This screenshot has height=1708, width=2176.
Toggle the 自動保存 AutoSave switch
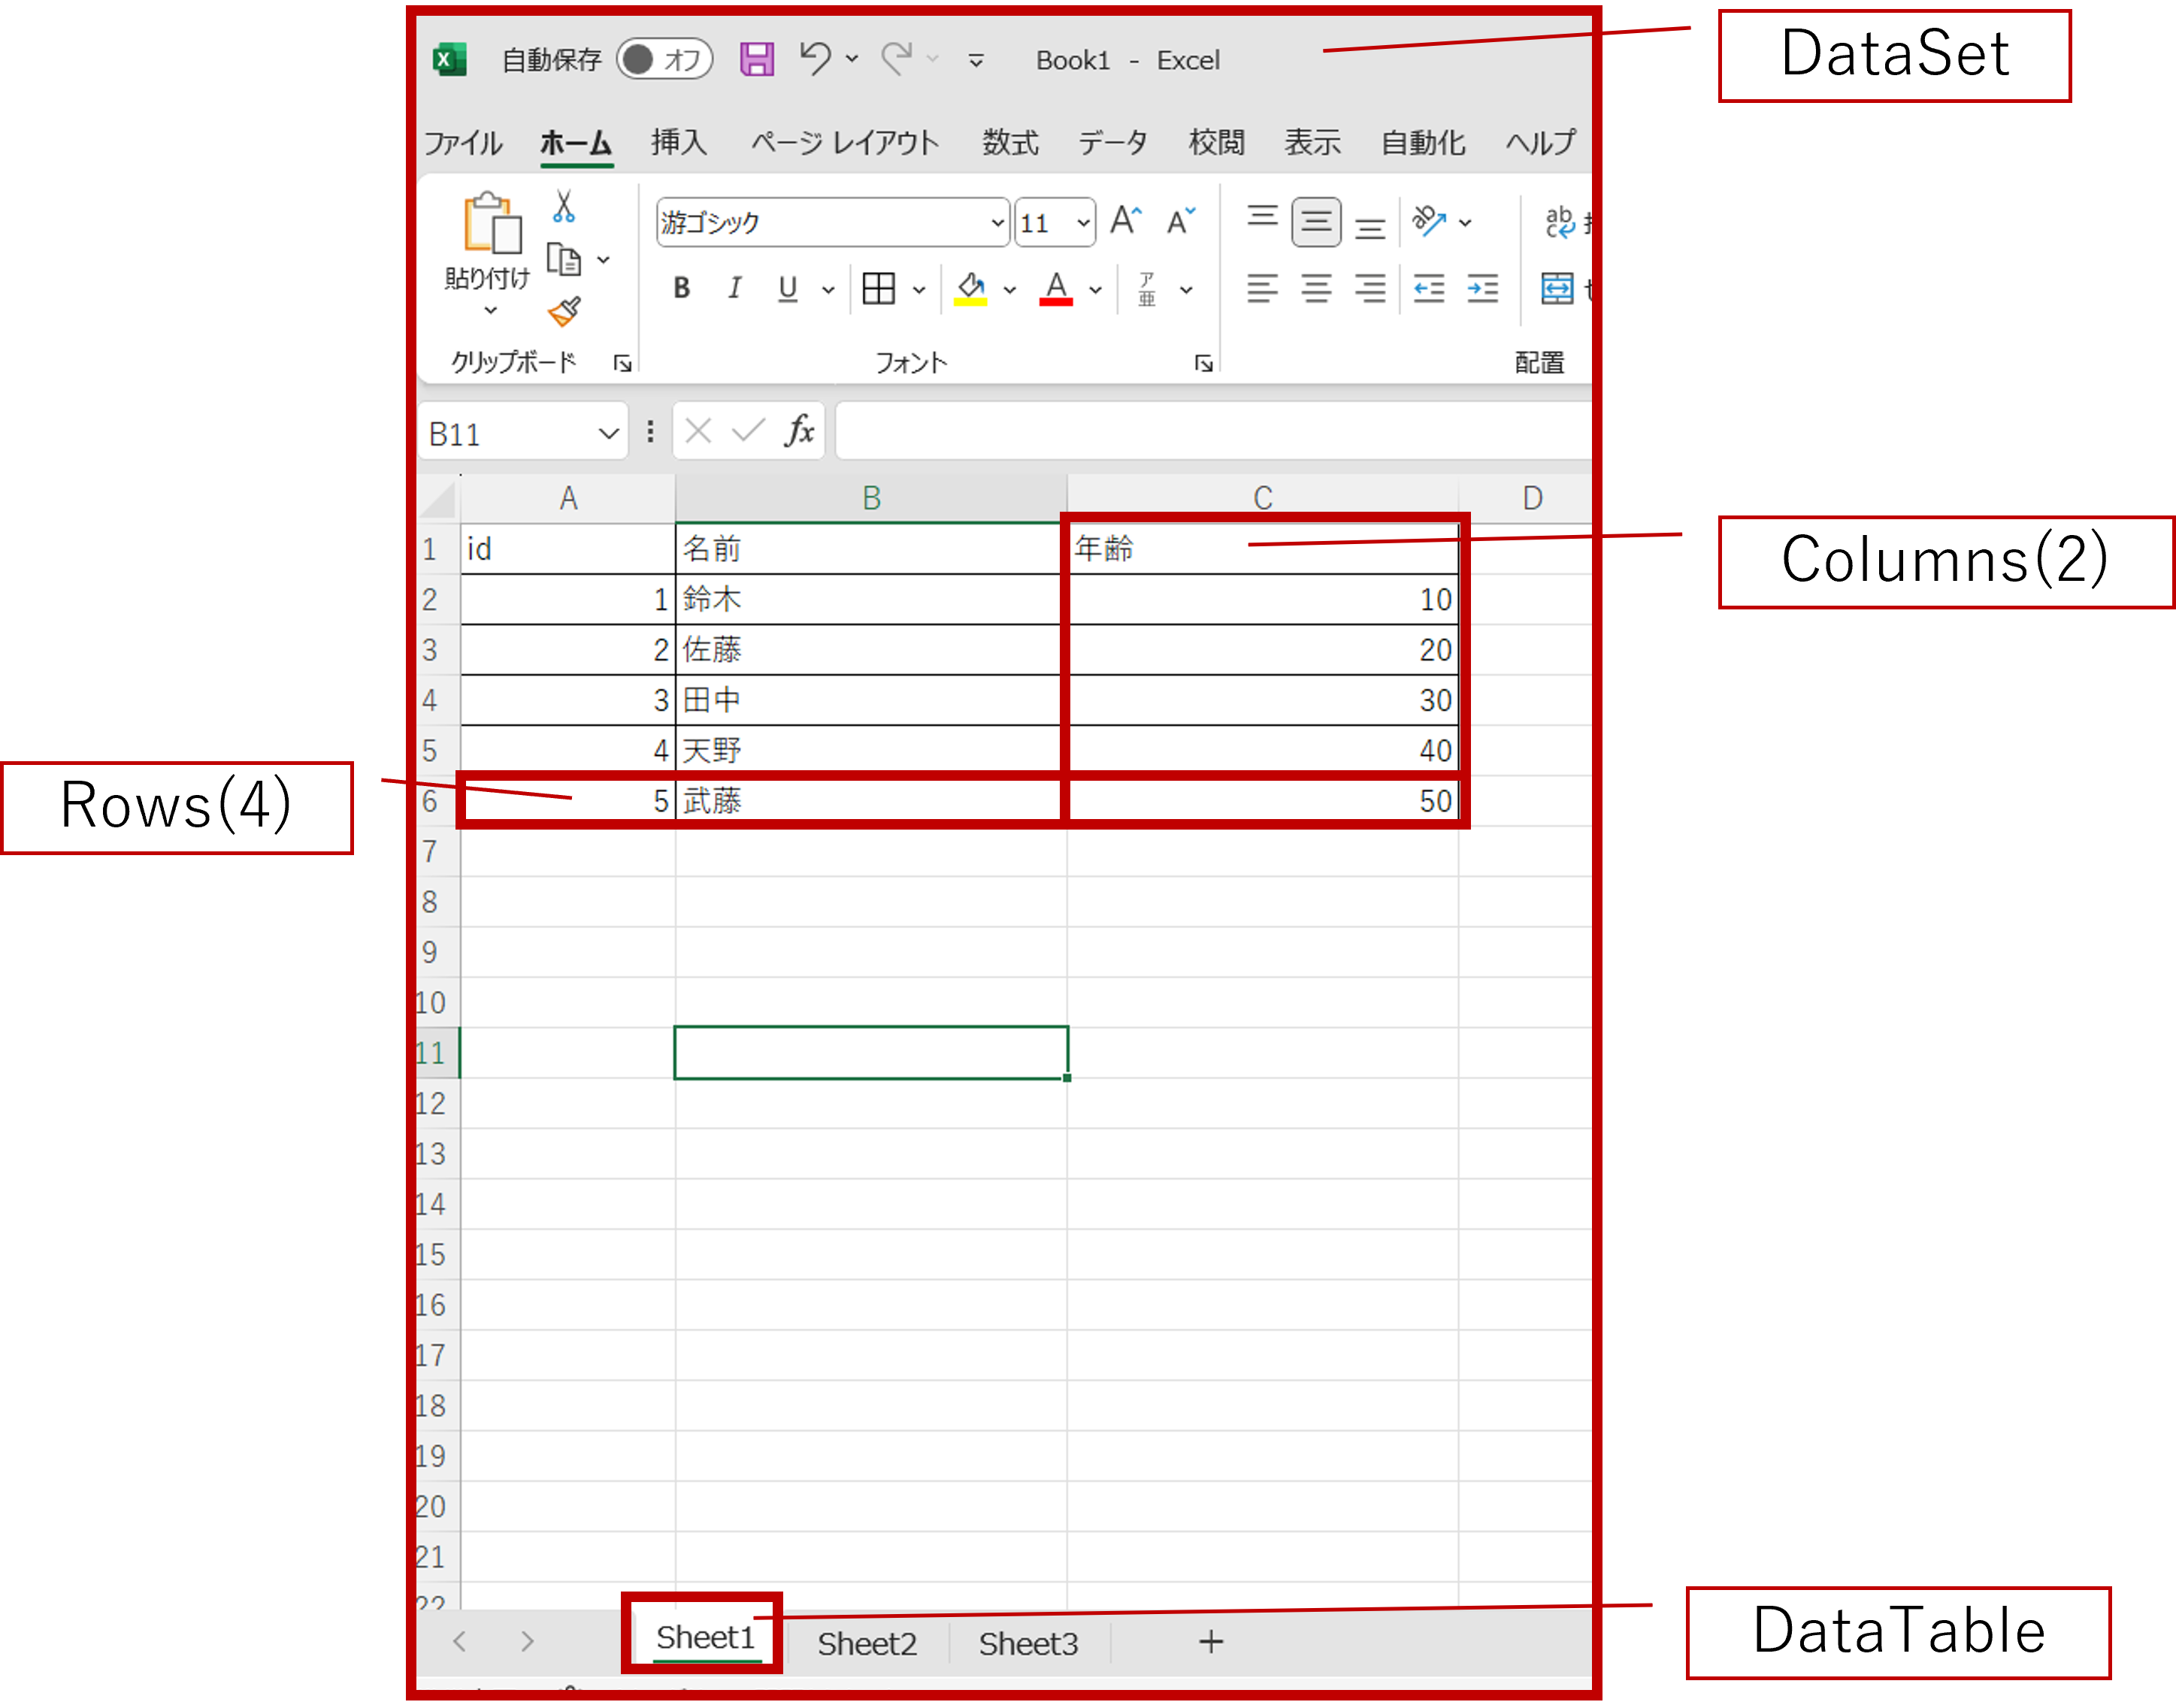pyautogui.click(x=664, y=59)
